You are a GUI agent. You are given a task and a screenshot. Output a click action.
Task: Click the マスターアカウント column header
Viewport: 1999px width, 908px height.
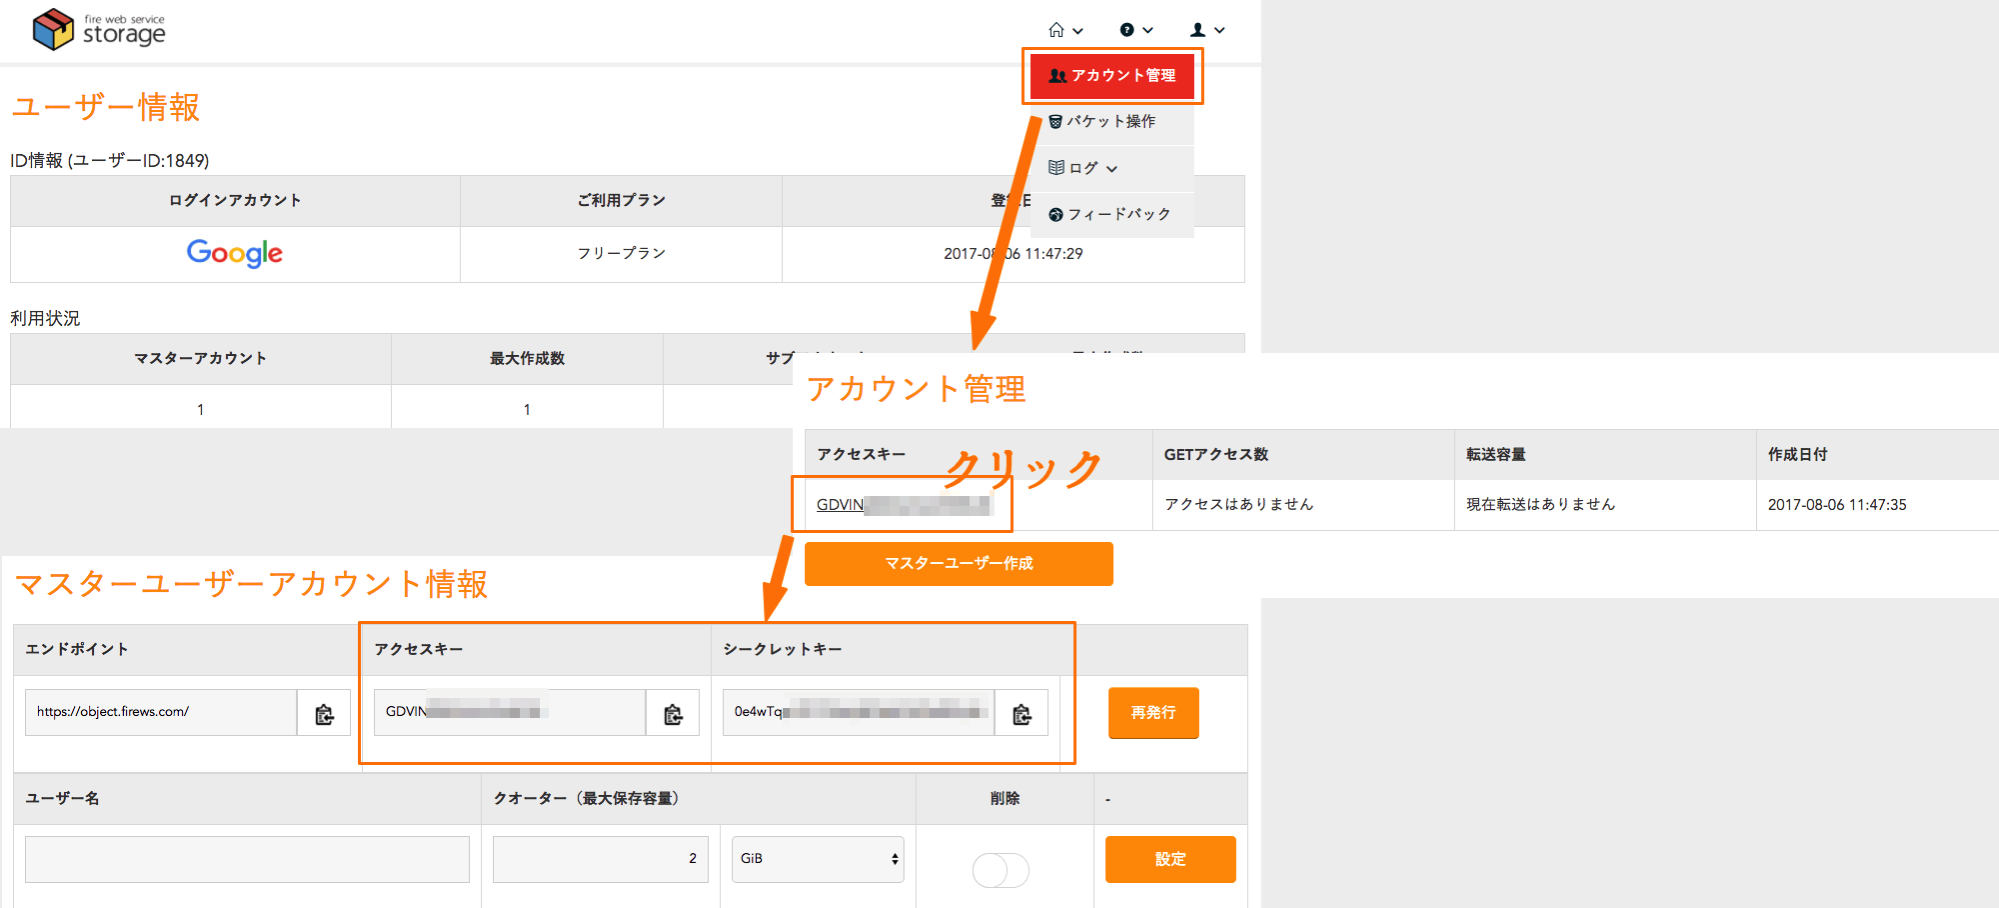click(x=201, y=359)
